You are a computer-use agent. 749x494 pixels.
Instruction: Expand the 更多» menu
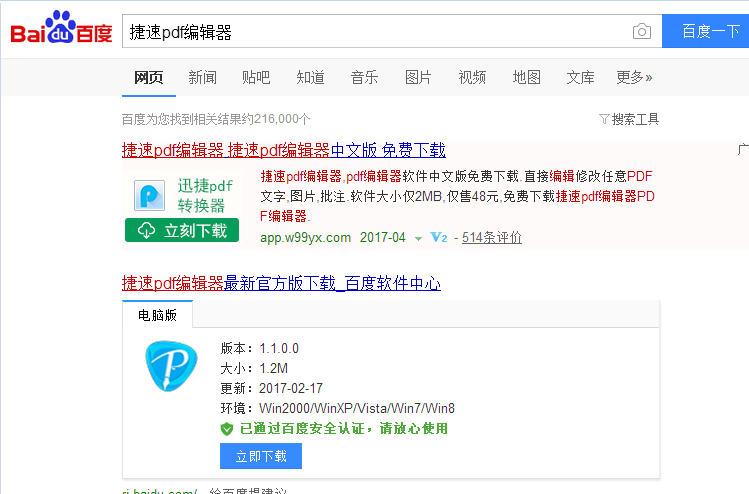coord(634,77)
